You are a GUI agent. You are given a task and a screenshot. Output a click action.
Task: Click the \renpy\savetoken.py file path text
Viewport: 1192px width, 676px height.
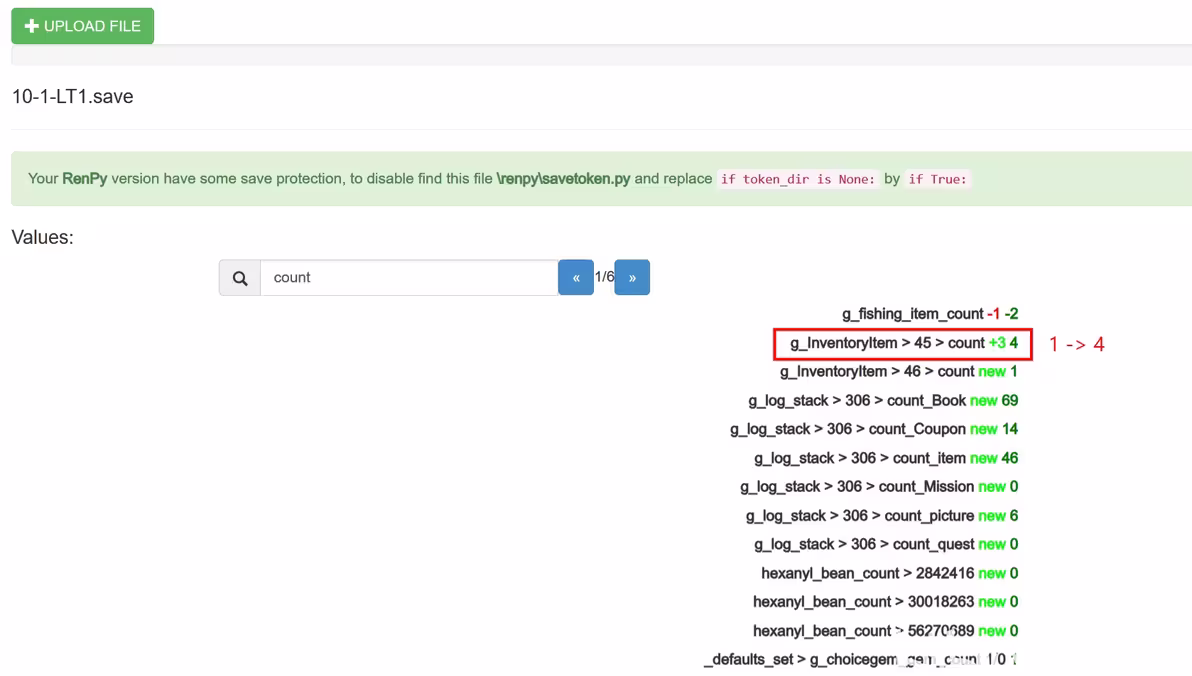pos(563,179)
